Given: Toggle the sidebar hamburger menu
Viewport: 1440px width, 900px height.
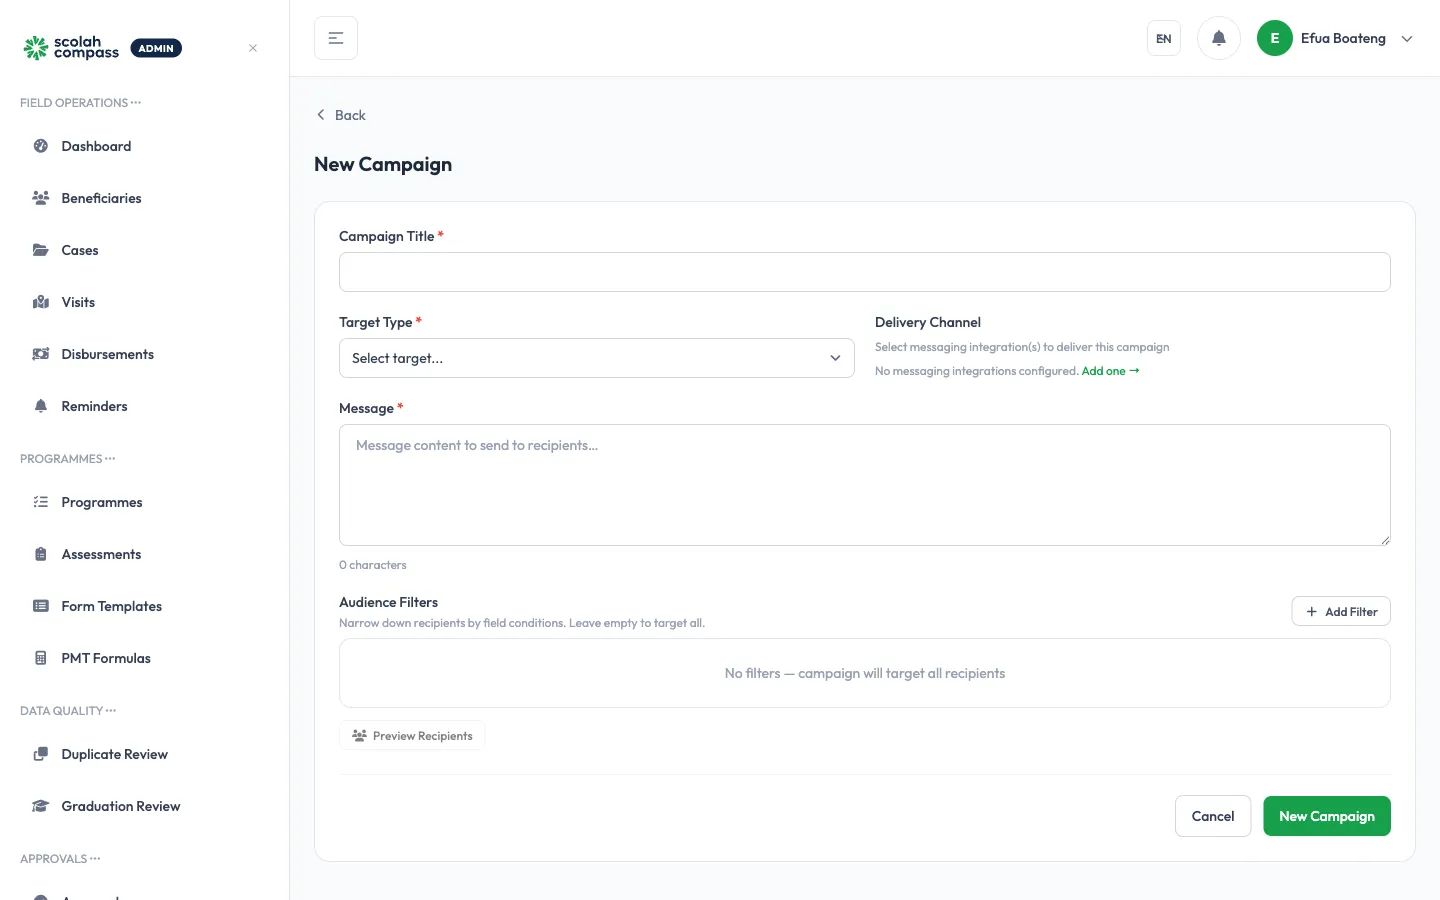Looking at the screenshot, I should tap(336, 38).
